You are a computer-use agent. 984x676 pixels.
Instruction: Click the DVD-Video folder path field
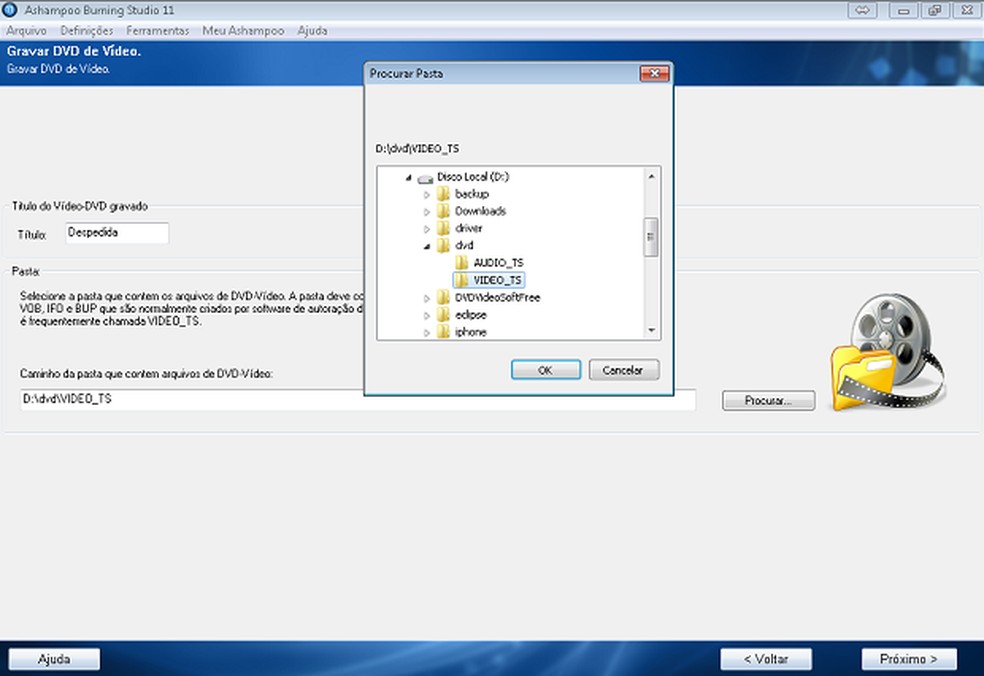pyautogui.click(x=358, y=399)
